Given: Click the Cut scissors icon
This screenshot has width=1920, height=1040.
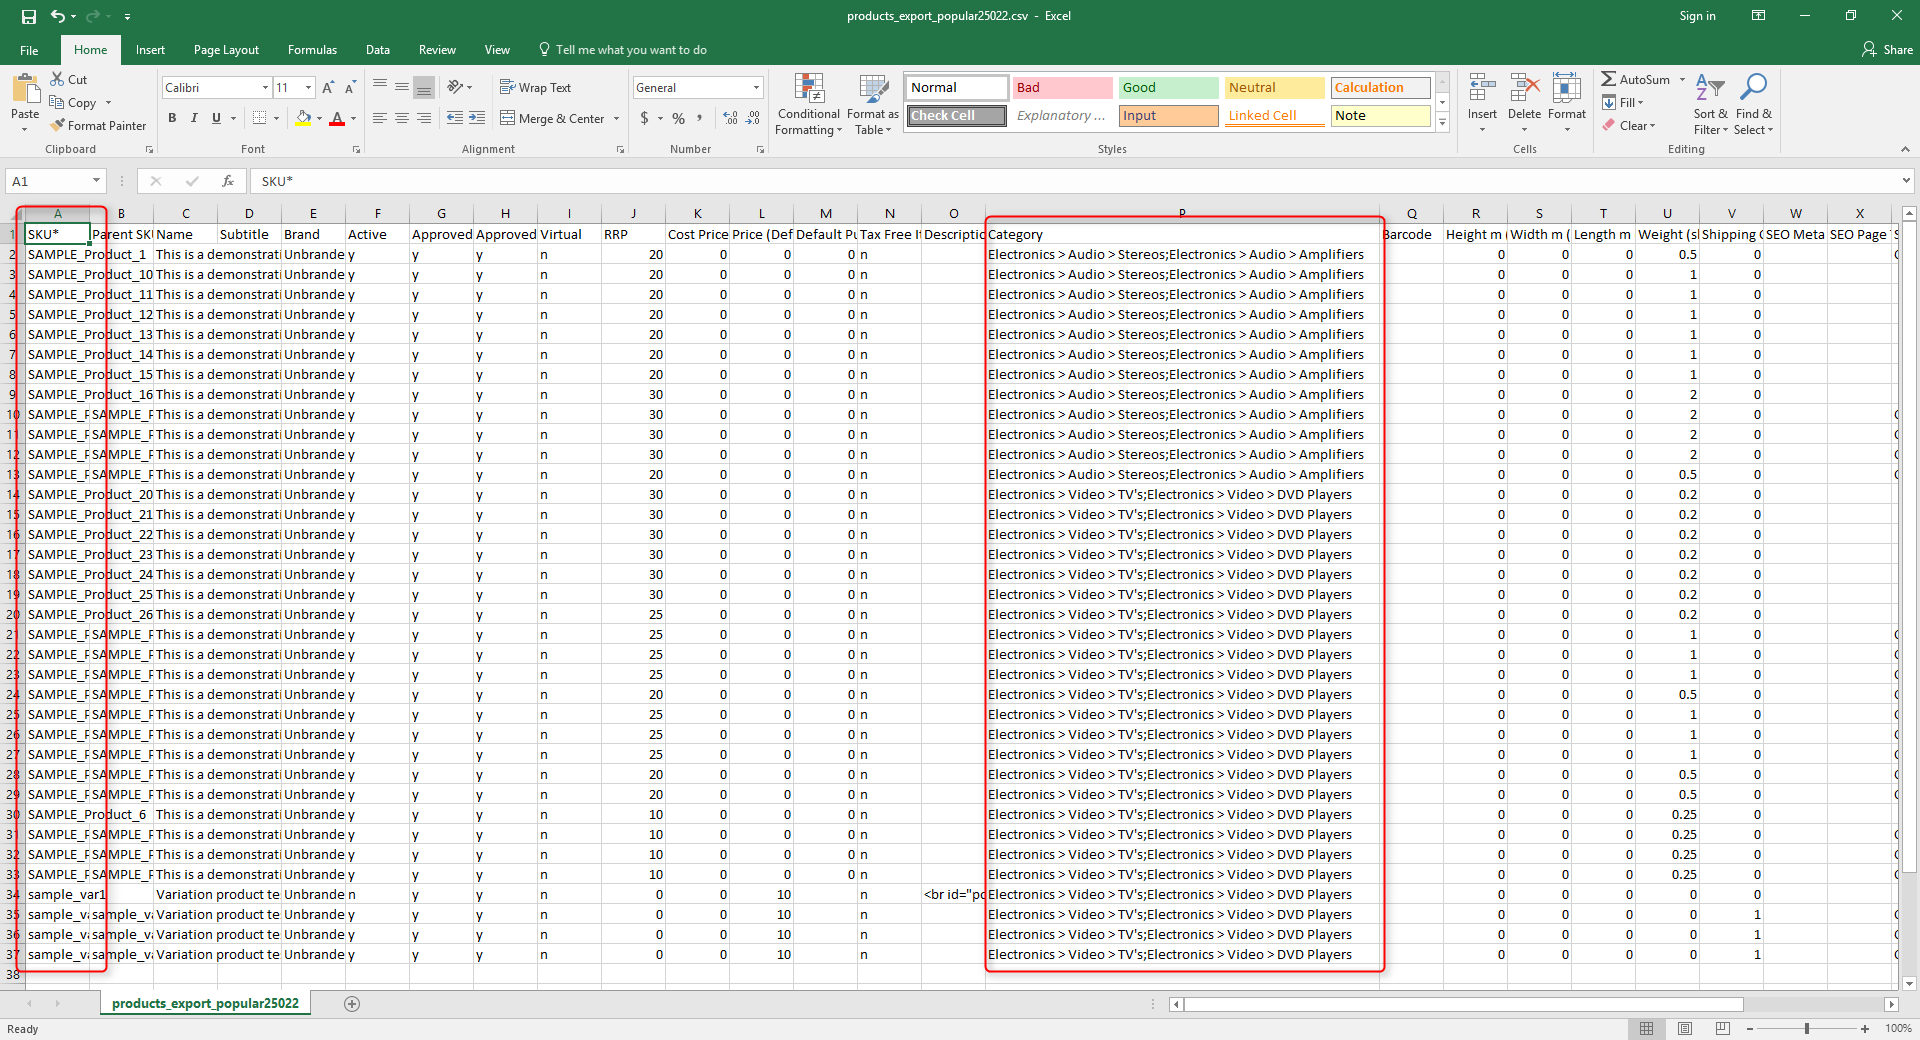Looking at the screenshot, I should coord(58,79).
